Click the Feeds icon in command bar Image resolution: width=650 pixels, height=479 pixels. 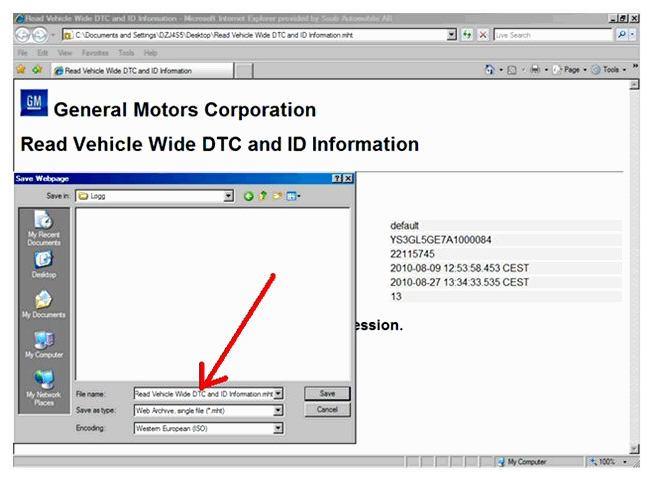coord(512,70)
